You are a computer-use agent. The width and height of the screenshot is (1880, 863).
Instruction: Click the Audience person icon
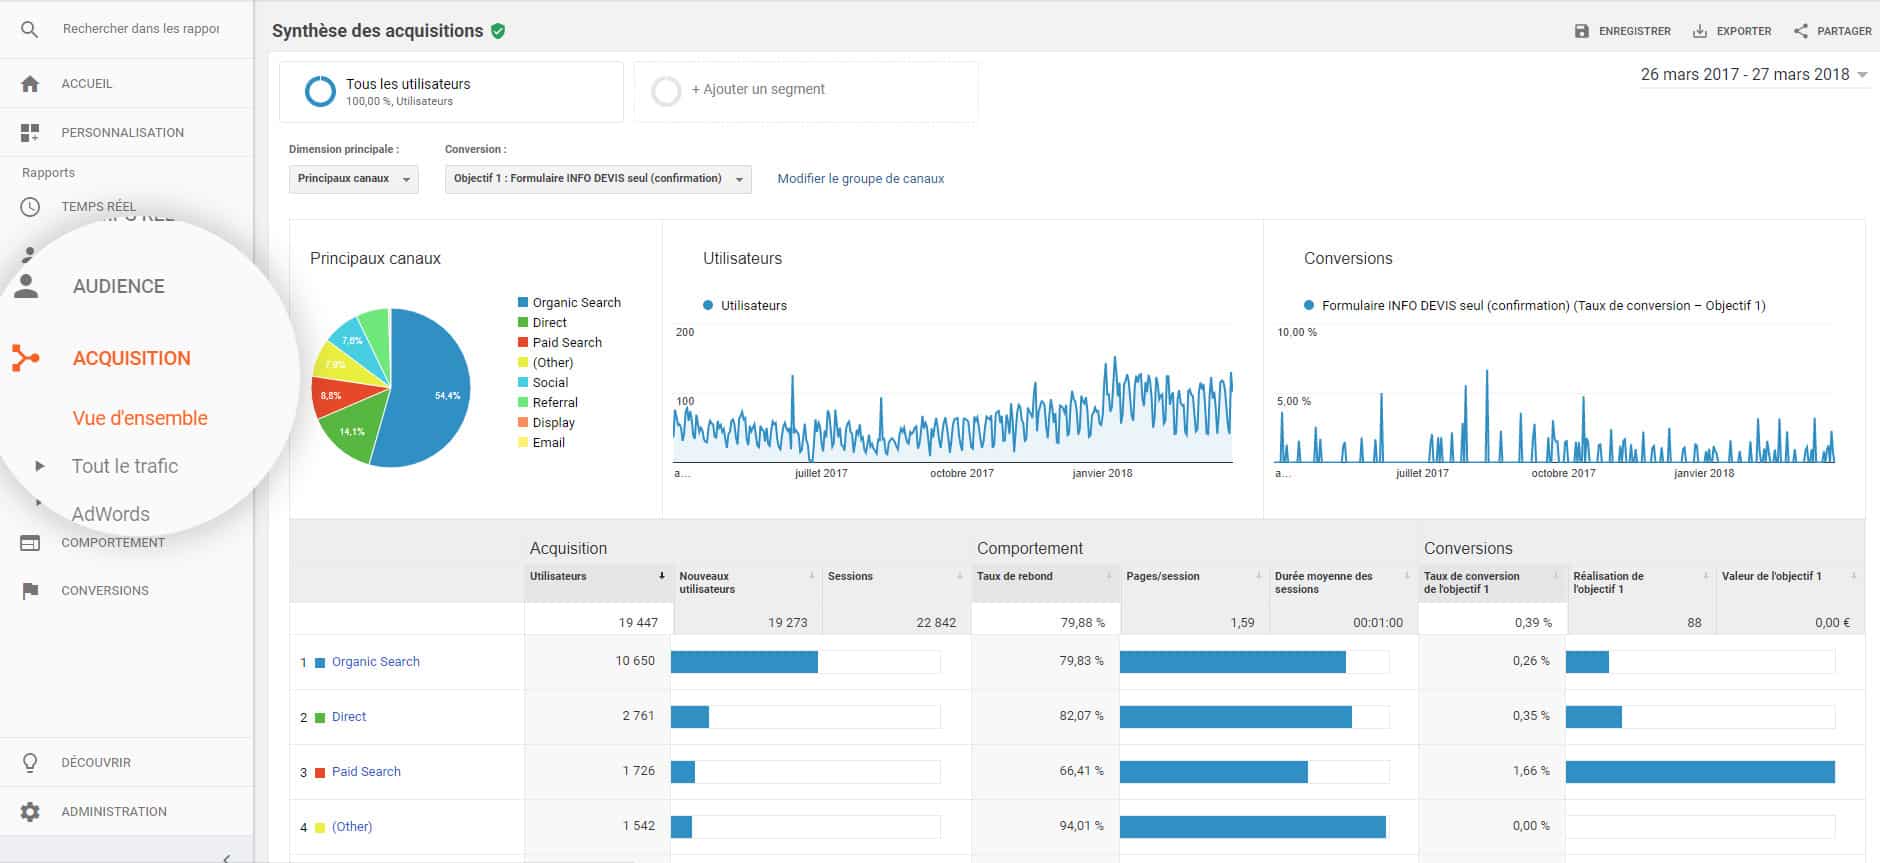point(27,286)
